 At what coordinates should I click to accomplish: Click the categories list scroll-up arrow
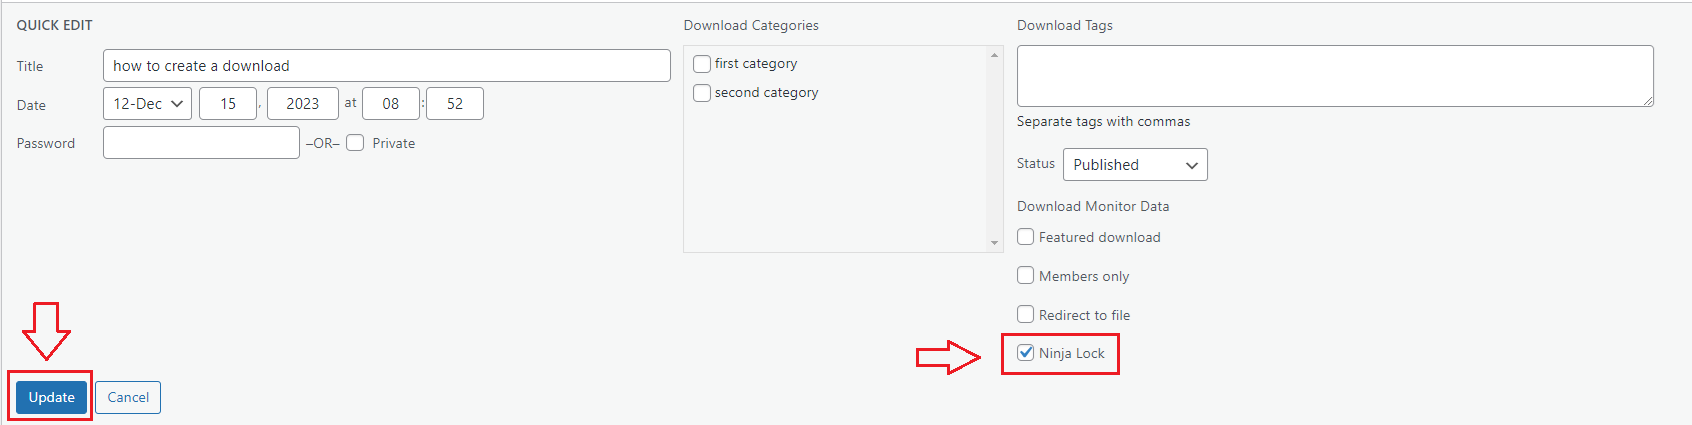[994, 55]
